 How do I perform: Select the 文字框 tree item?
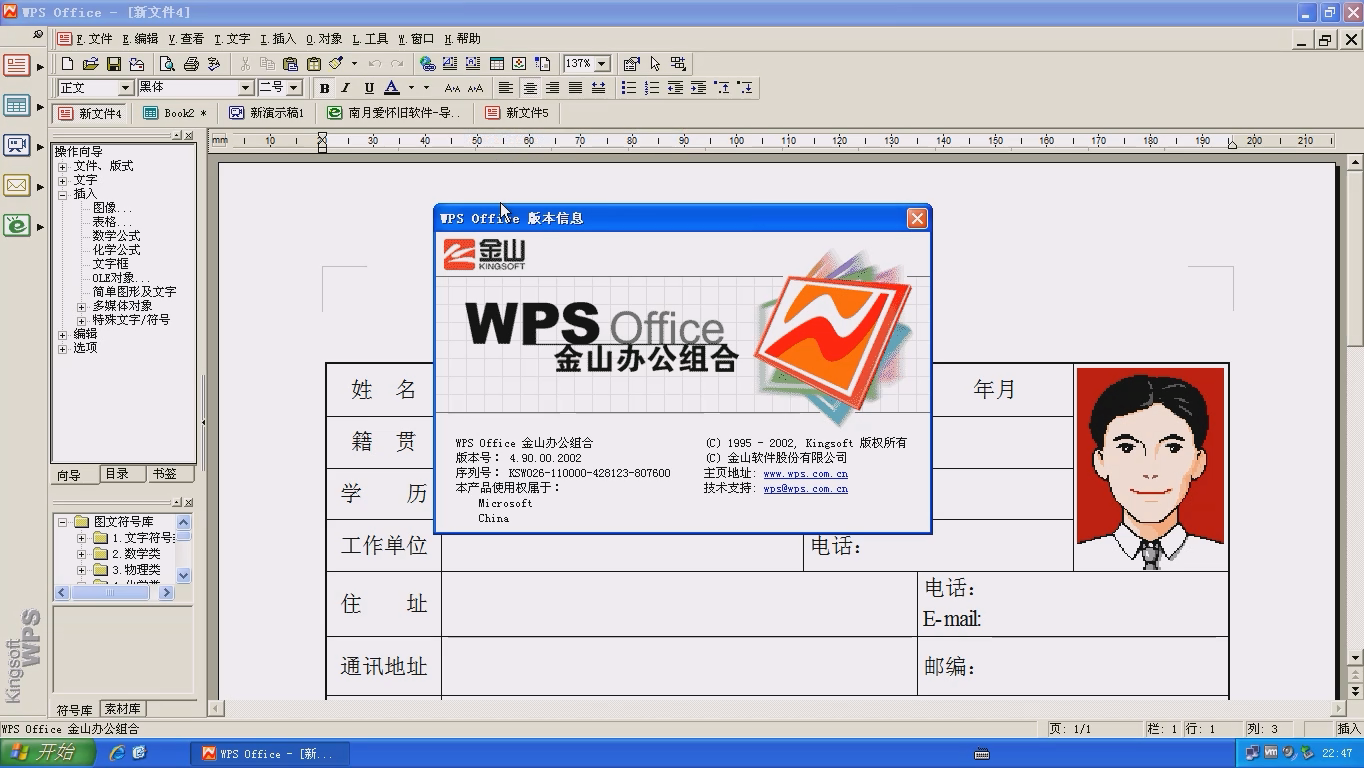pos(110,264)
